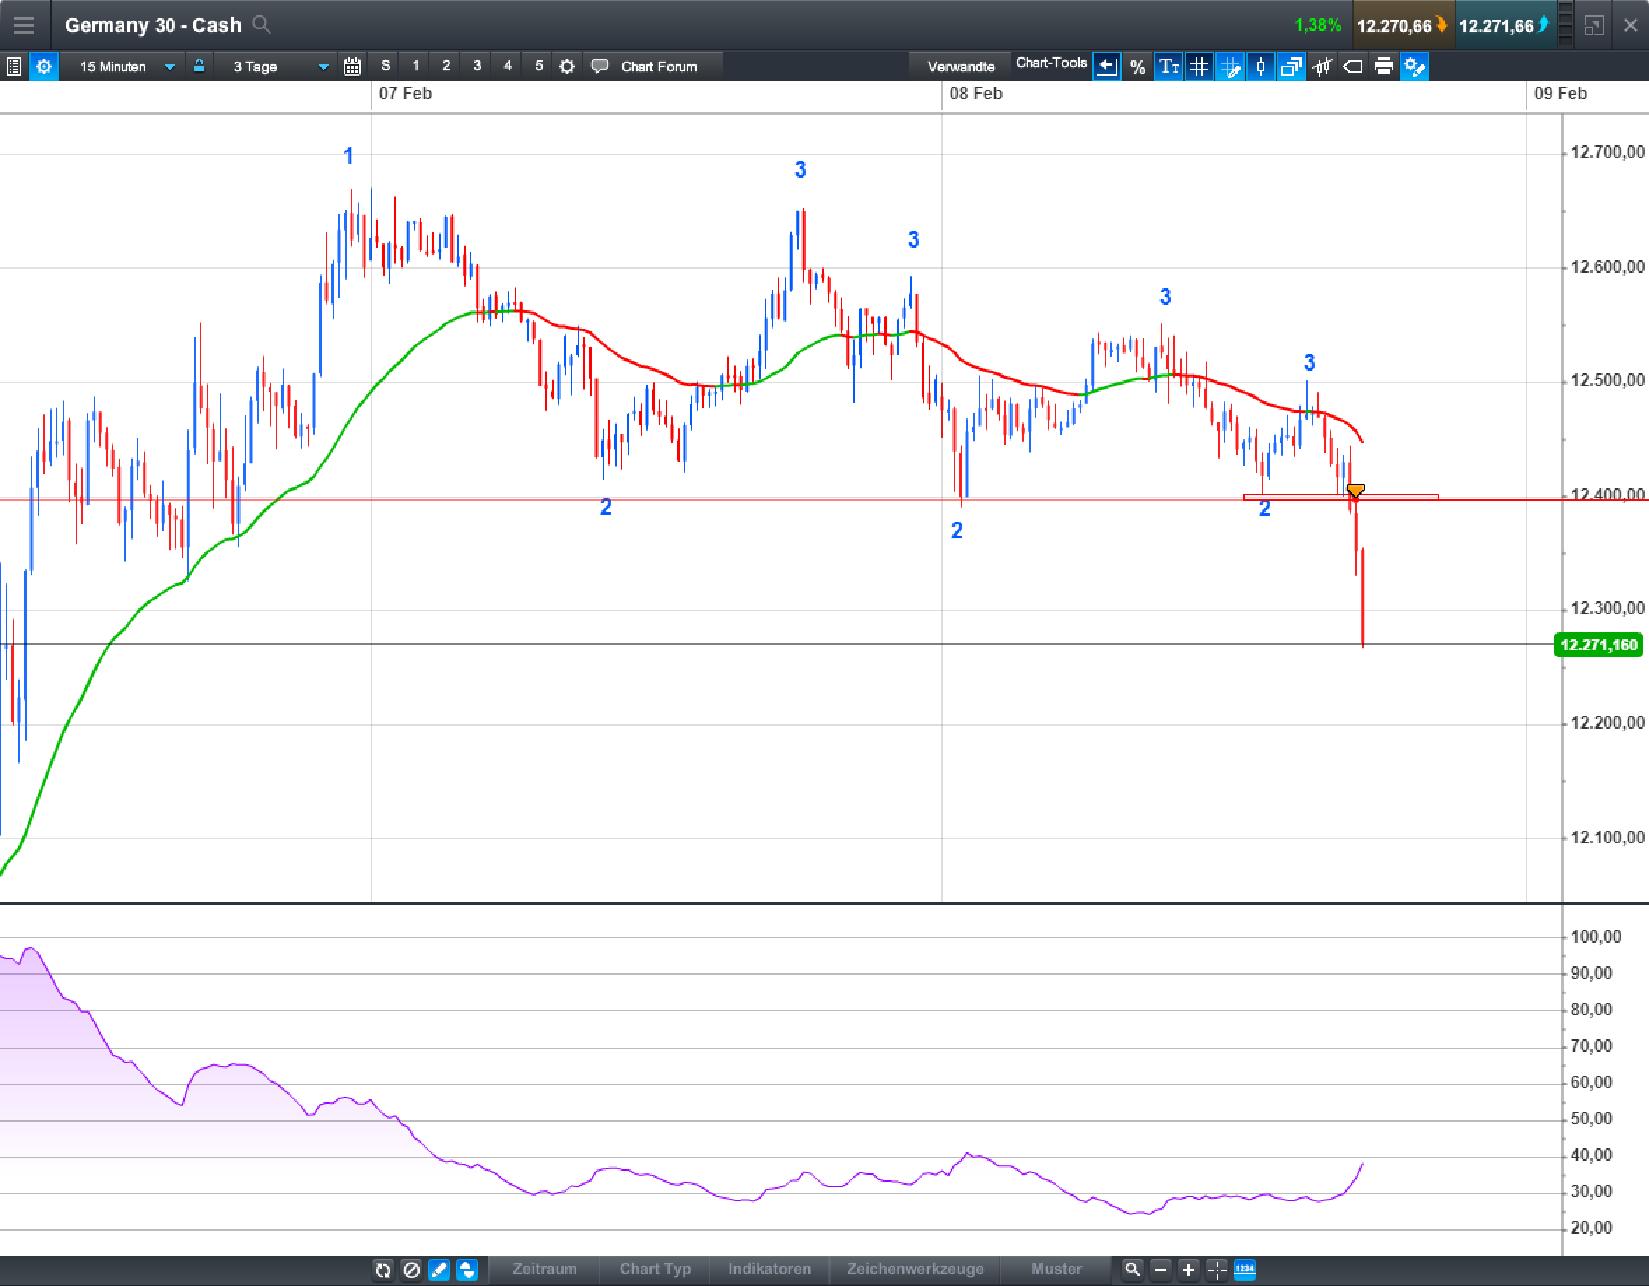Click the crosshair pointer icon at bottom right

tap(1216, 1269)
